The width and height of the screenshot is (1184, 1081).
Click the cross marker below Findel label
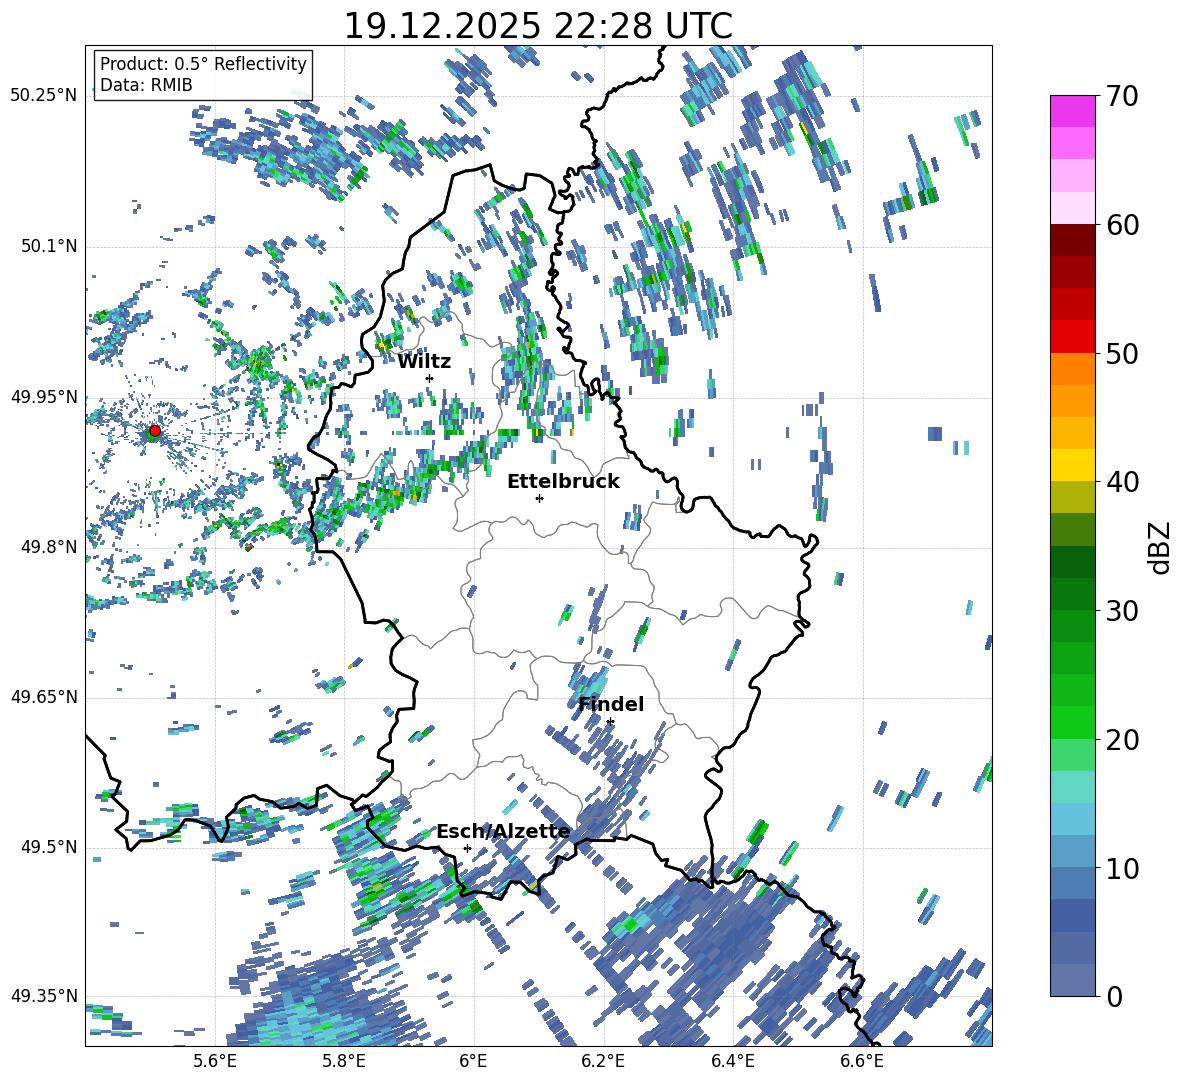(x=610, y=722)
